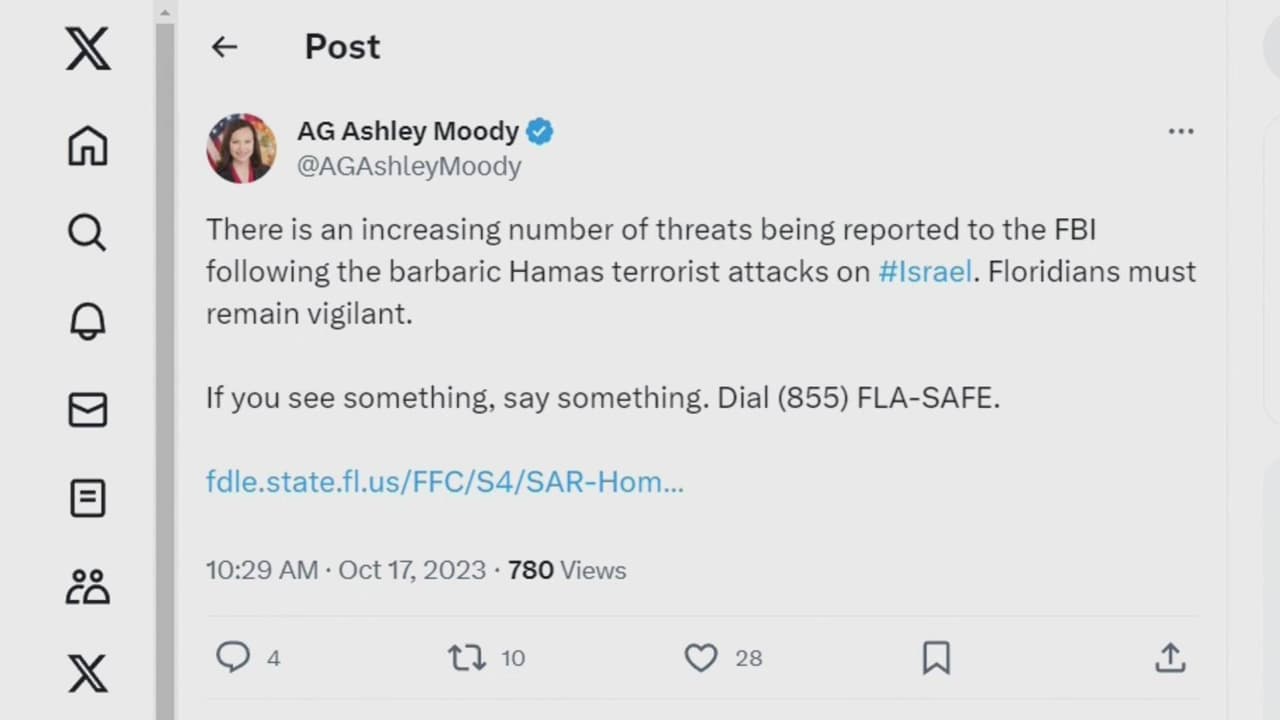Click the X logo at top left
Viewport: 1280px width, 720px height.
[88, 47]
